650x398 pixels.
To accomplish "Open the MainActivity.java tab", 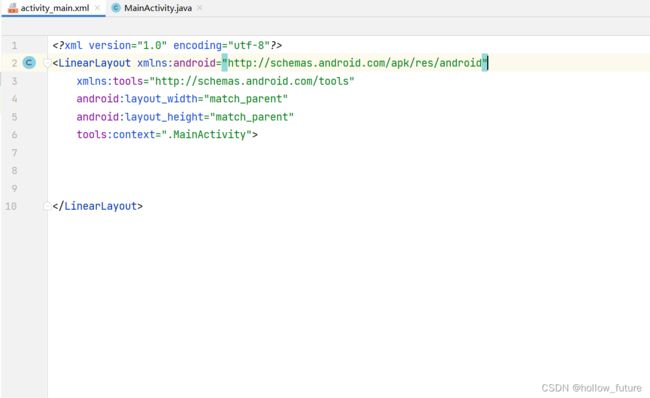I will tap(158, 8).
